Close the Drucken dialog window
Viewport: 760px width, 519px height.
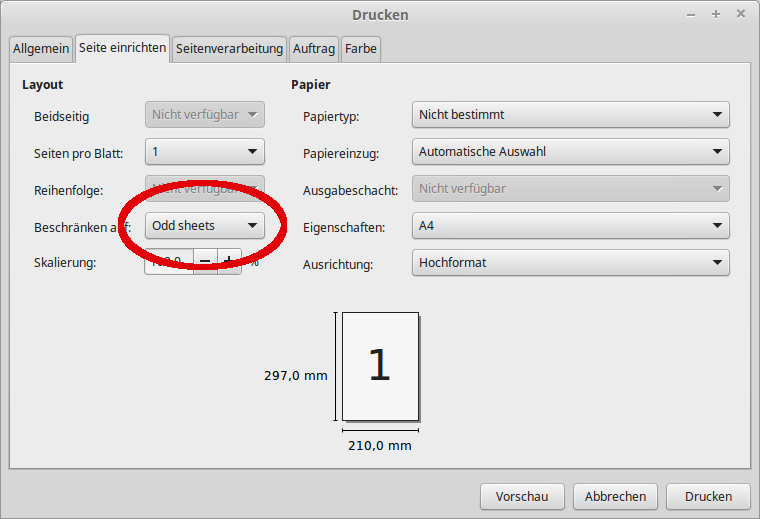740,14
